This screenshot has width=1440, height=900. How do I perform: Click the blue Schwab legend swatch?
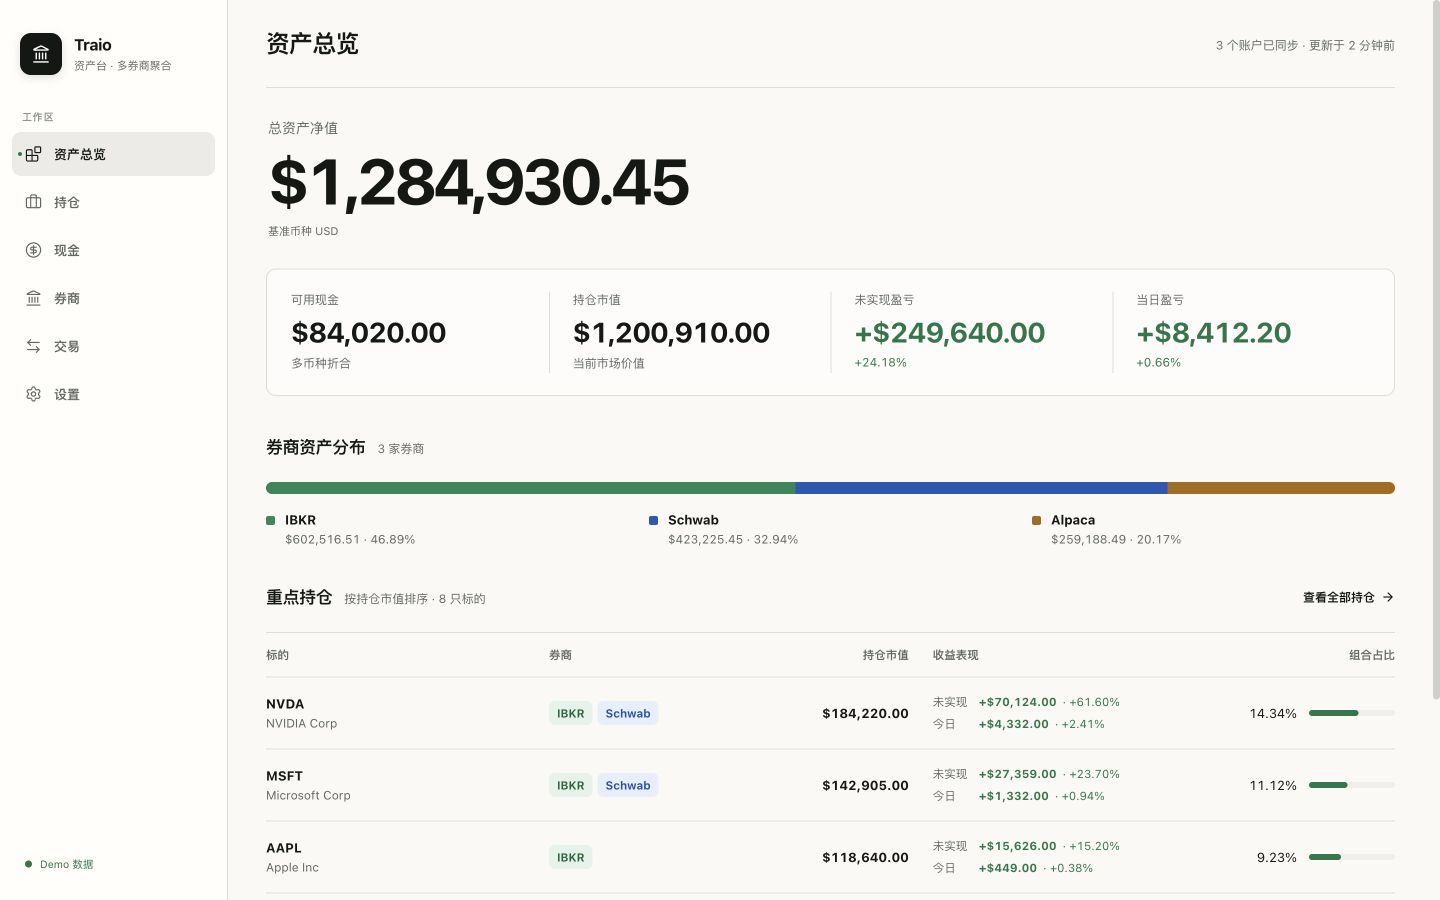coord(653,520)
